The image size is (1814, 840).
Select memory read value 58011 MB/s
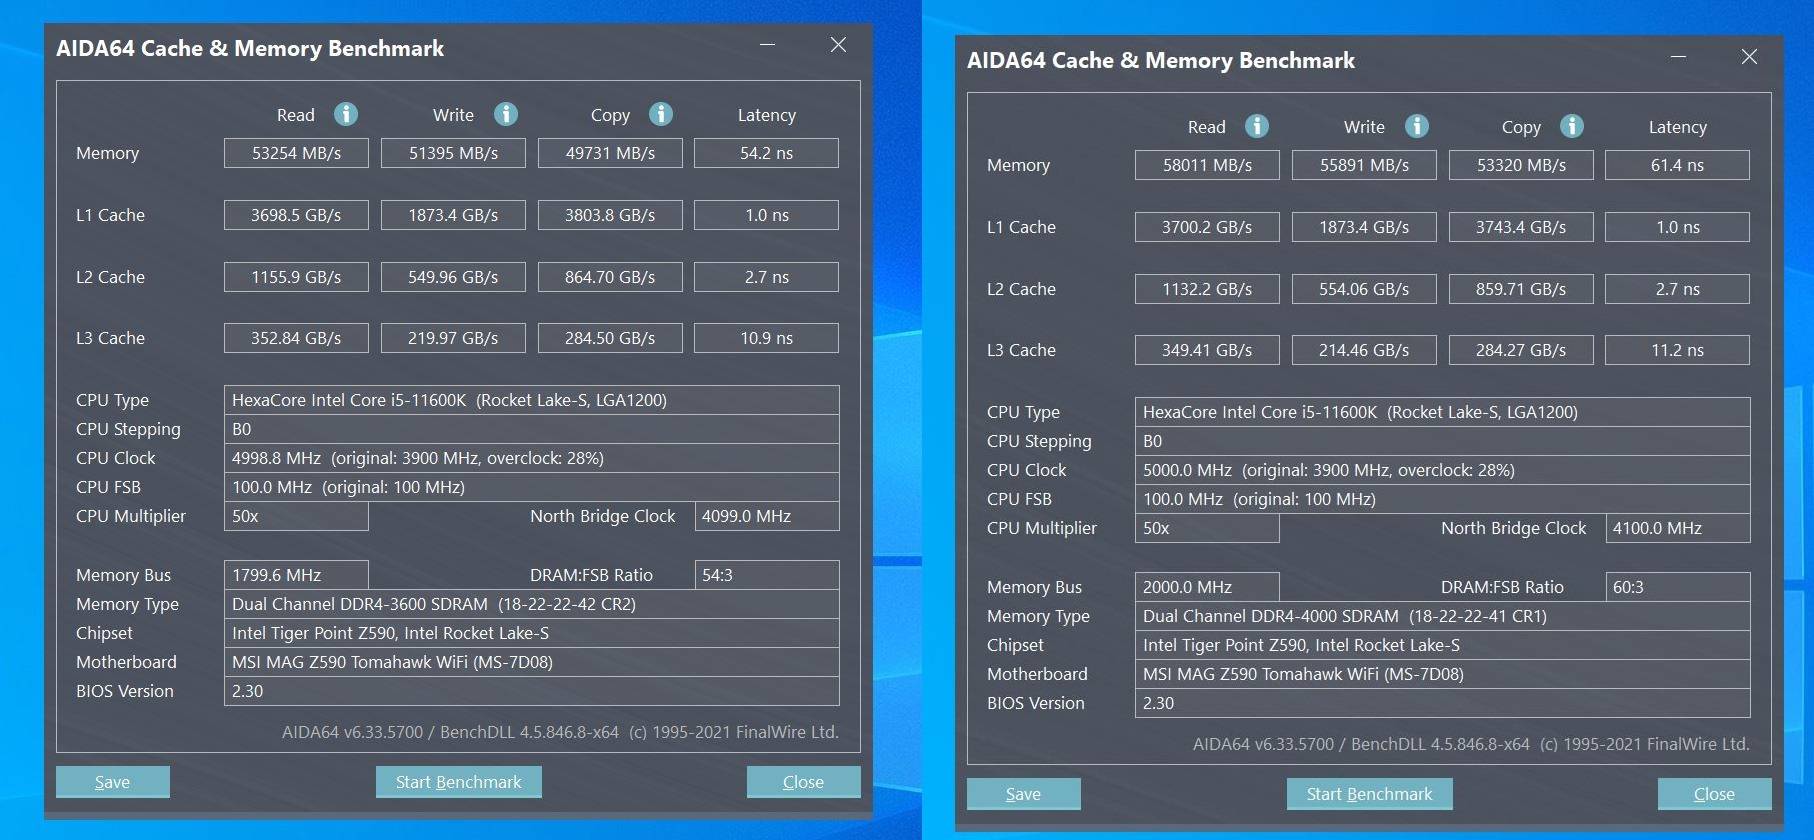coord(1207,165)
